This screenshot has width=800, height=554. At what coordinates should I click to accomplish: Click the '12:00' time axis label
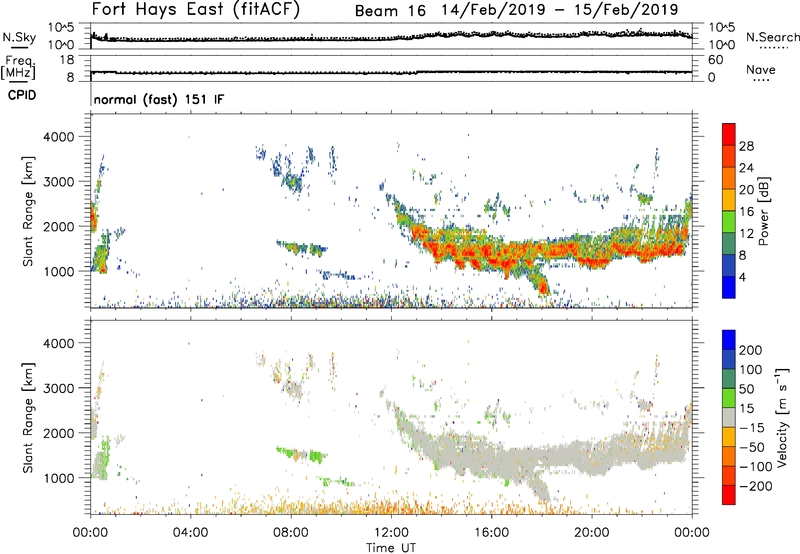[391, 533]
